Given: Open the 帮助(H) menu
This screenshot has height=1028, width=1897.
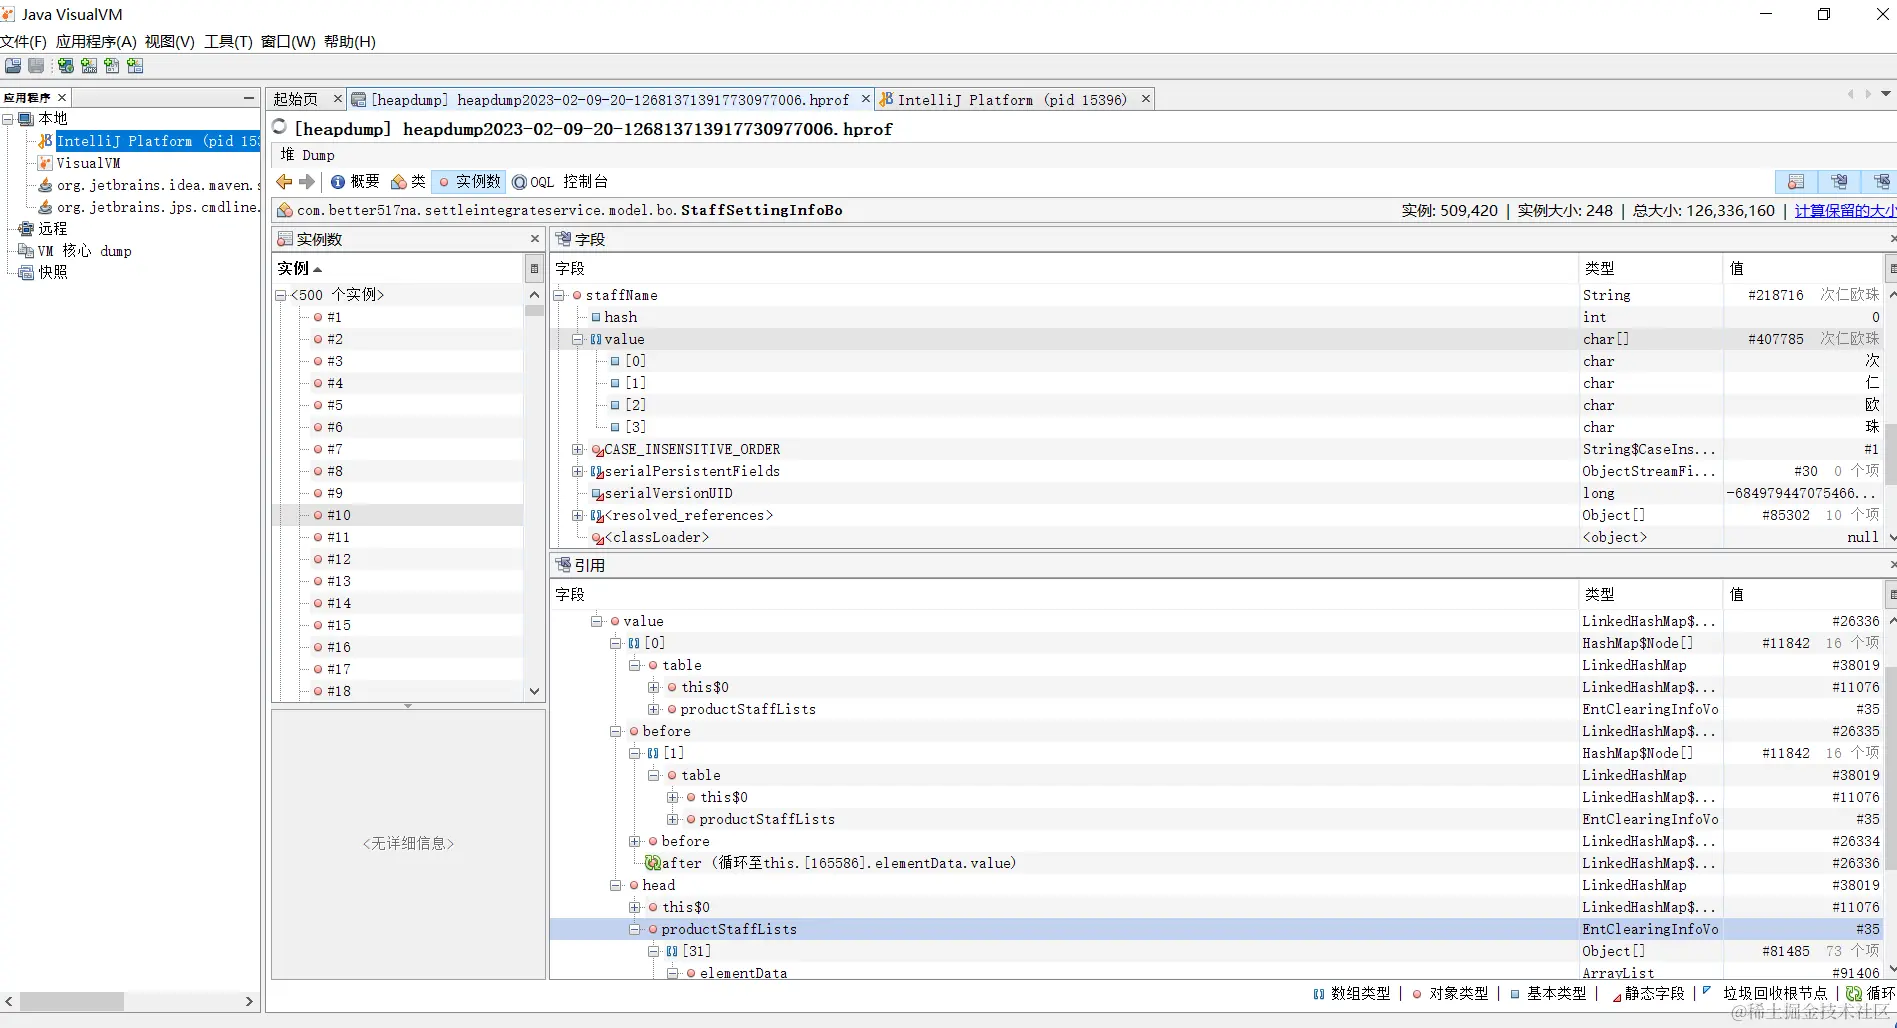Looking at the screenshot, I should click(x=350, y=42).
